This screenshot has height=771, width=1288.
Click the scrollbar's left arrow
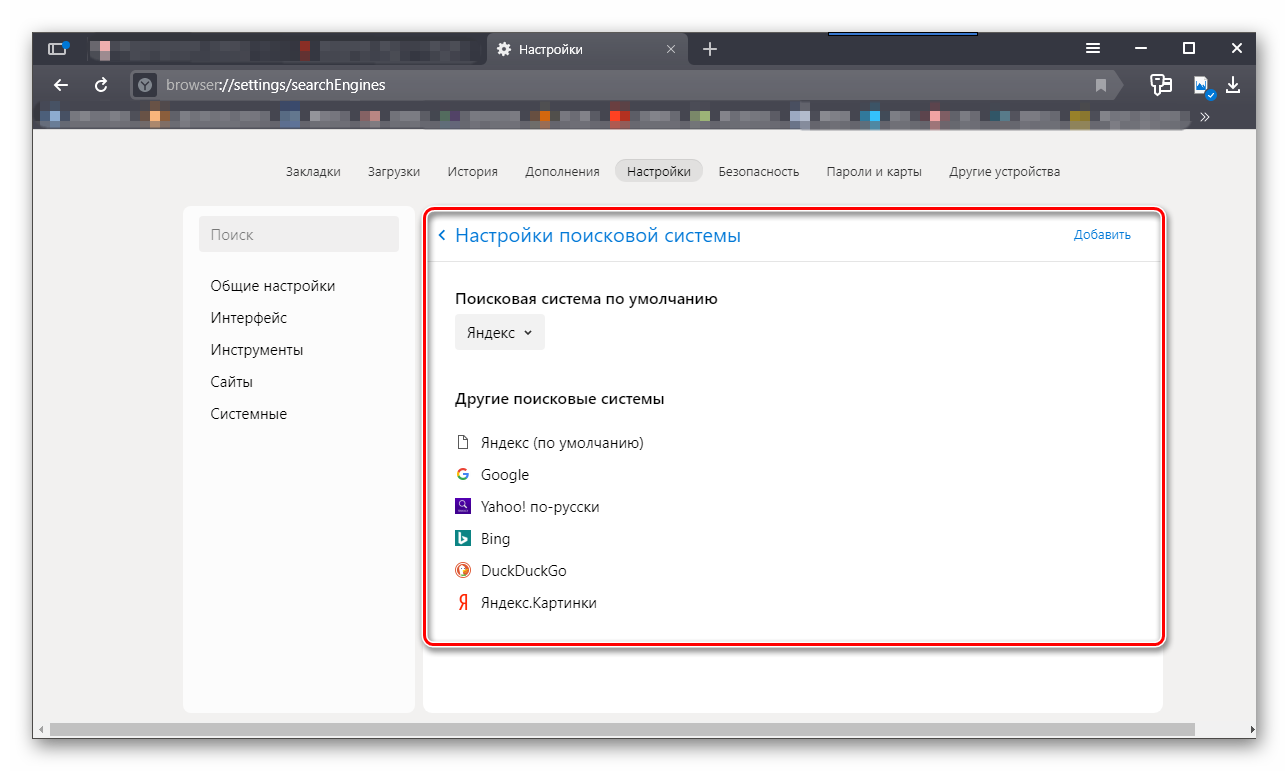point(40,730)
